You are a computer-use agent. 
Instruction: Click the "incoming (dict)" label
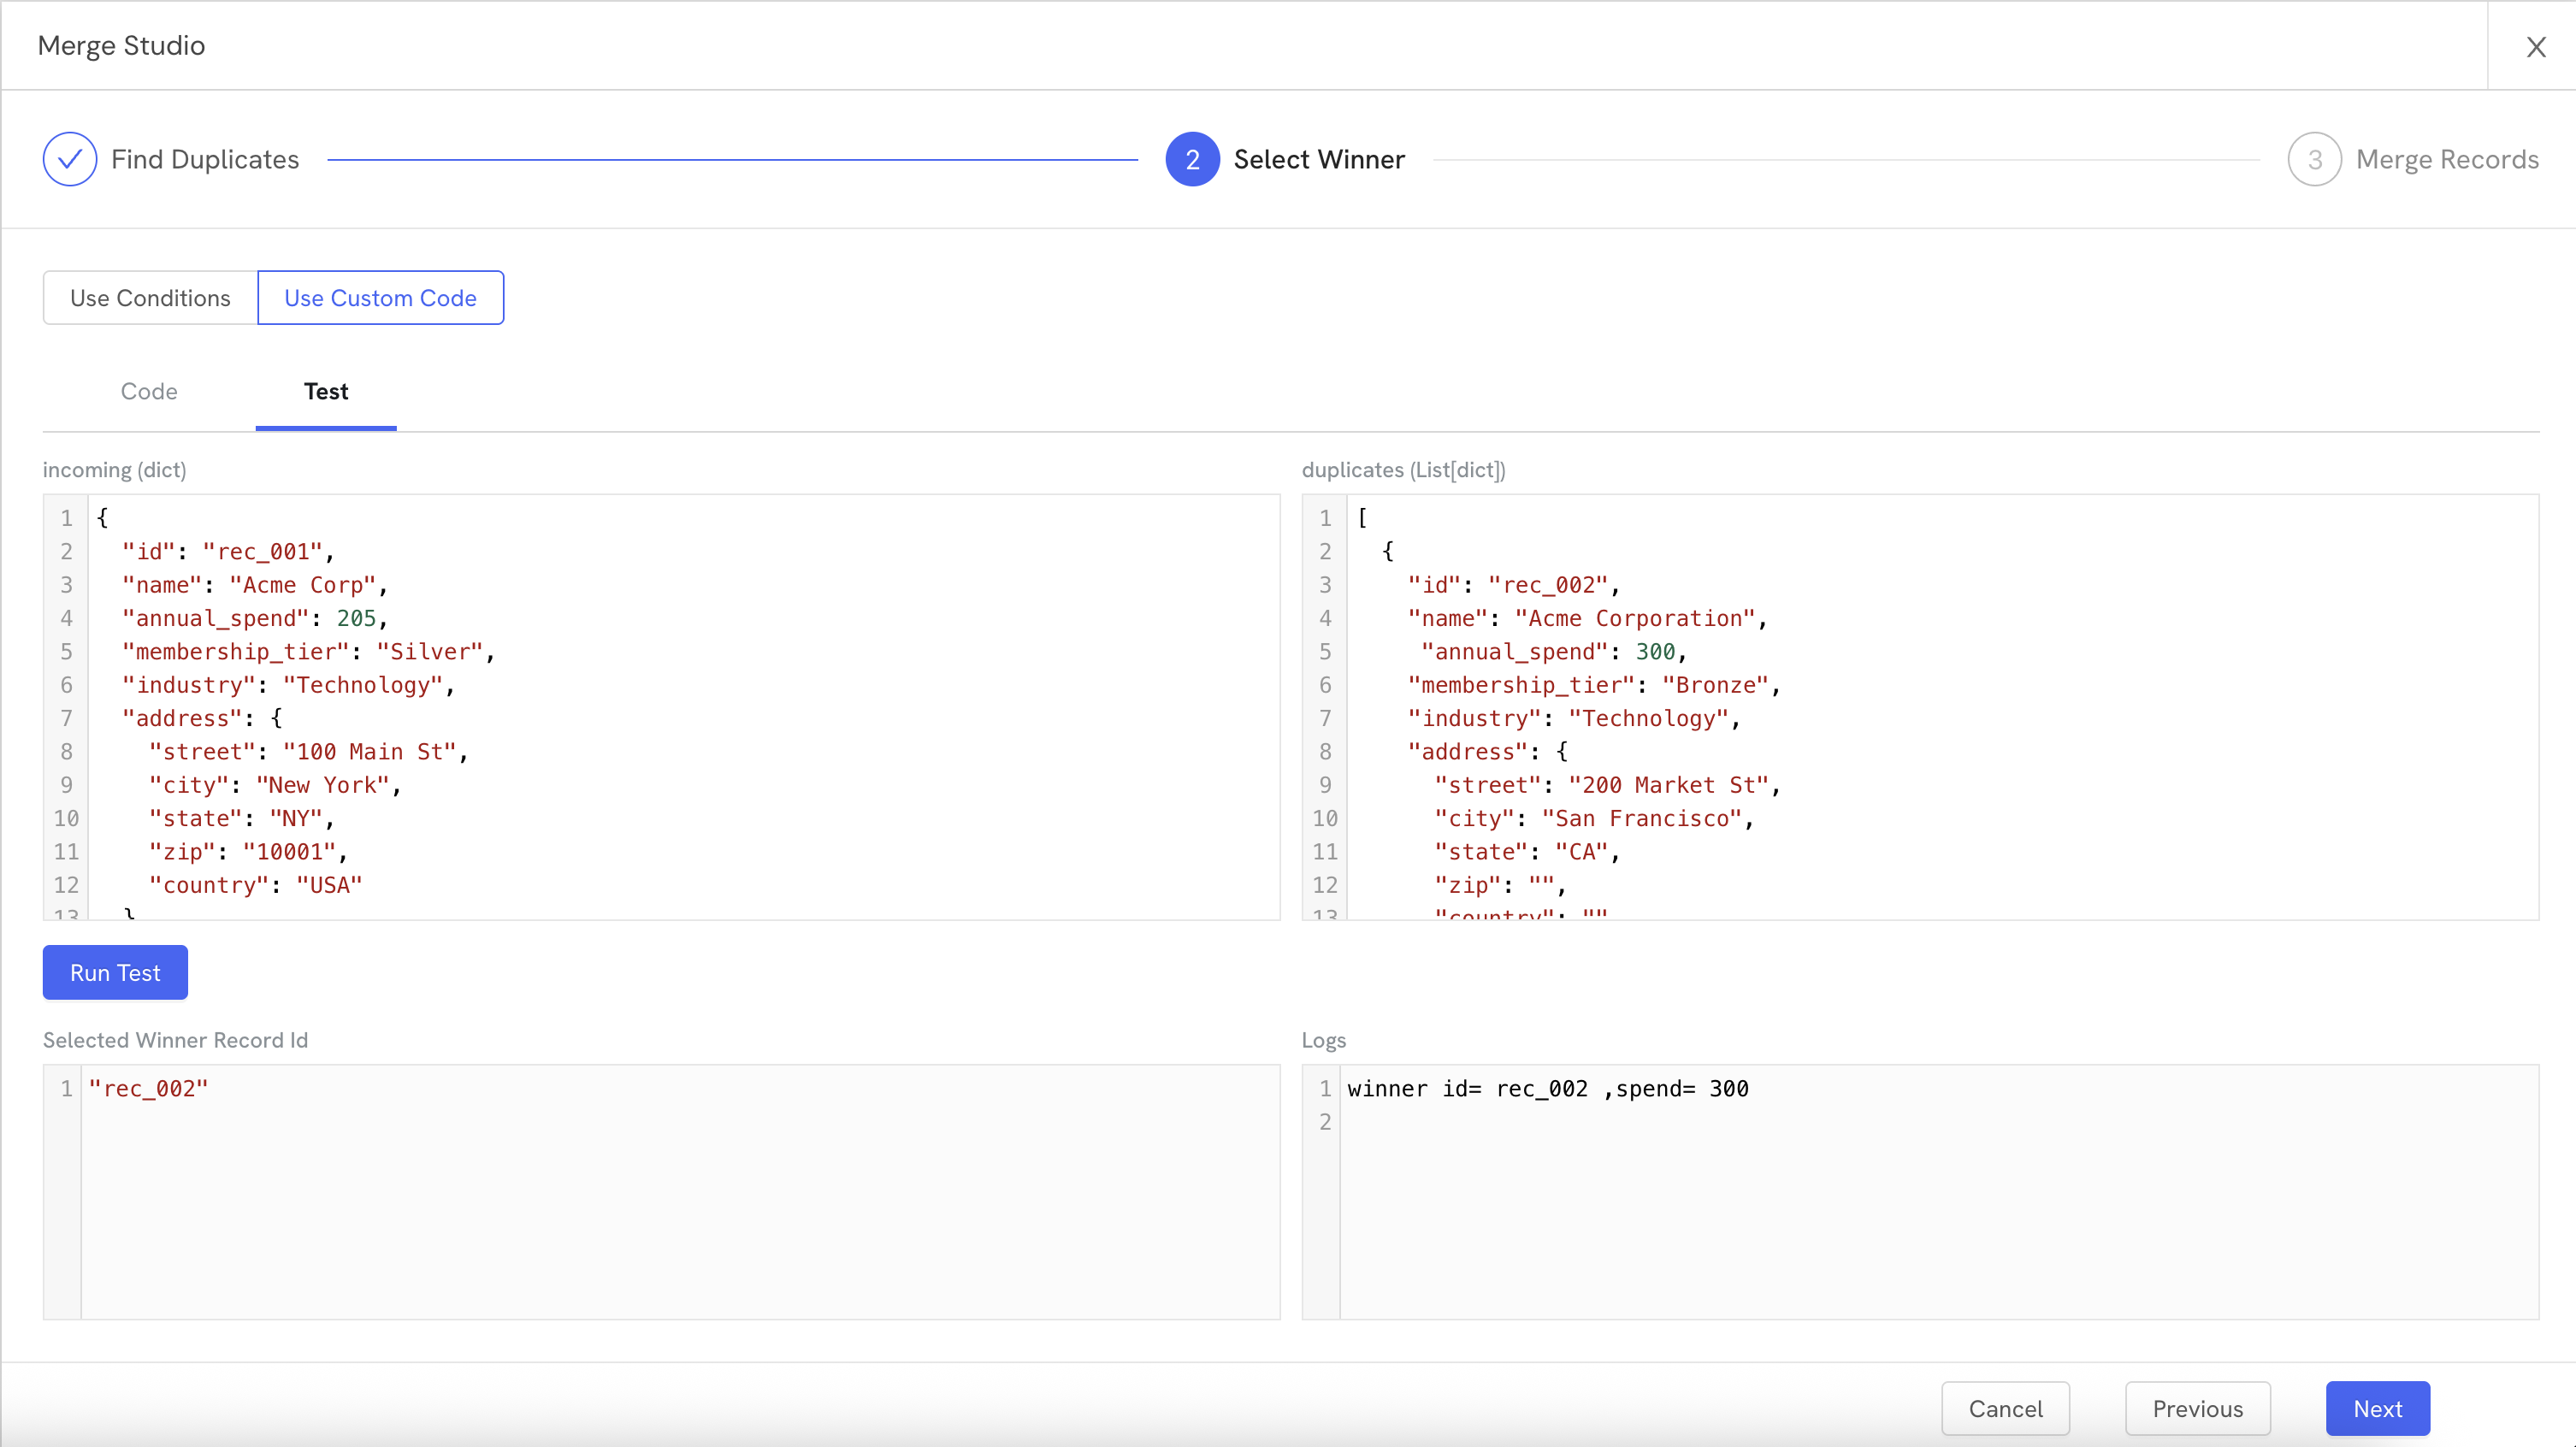click(x=115, y=470)
